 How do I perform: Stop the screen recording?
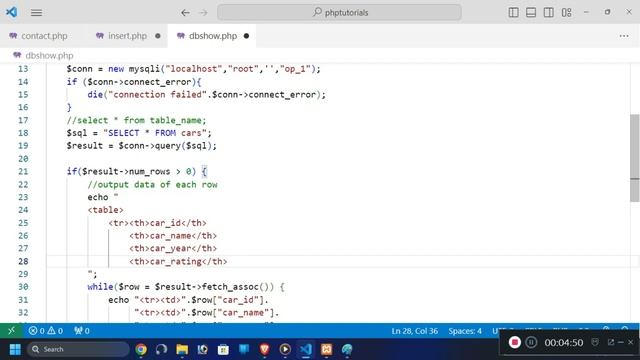point(514,342)
